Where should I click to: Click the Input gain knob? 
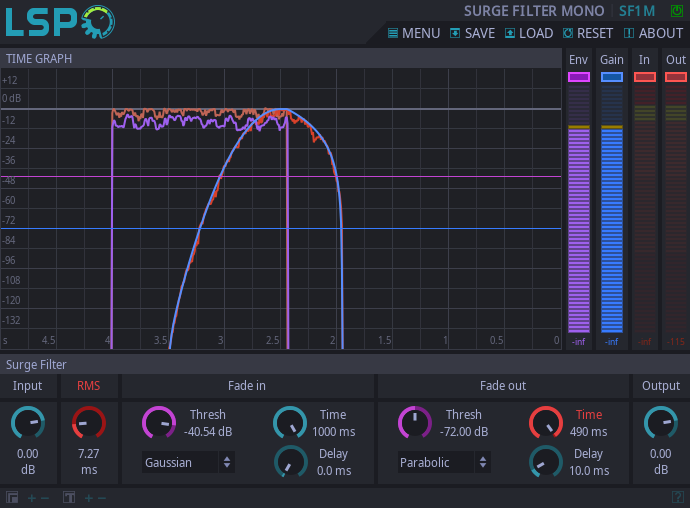pyautogui.click(x=28, y=423)
